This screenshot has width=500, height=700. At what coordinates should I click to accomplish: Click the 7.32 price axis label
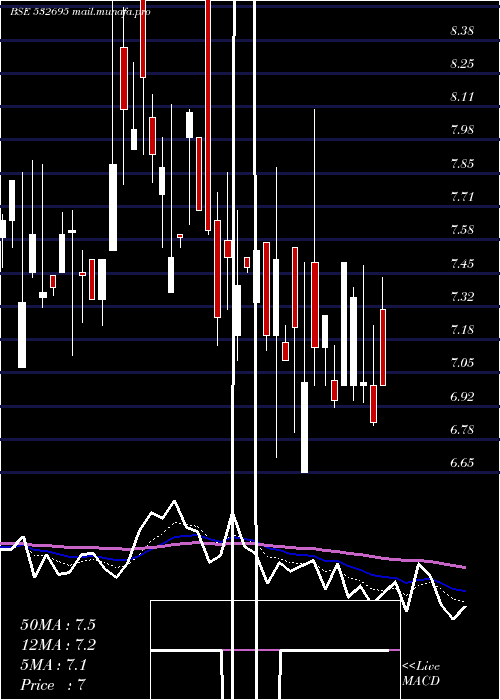click(x=462, y=296)
